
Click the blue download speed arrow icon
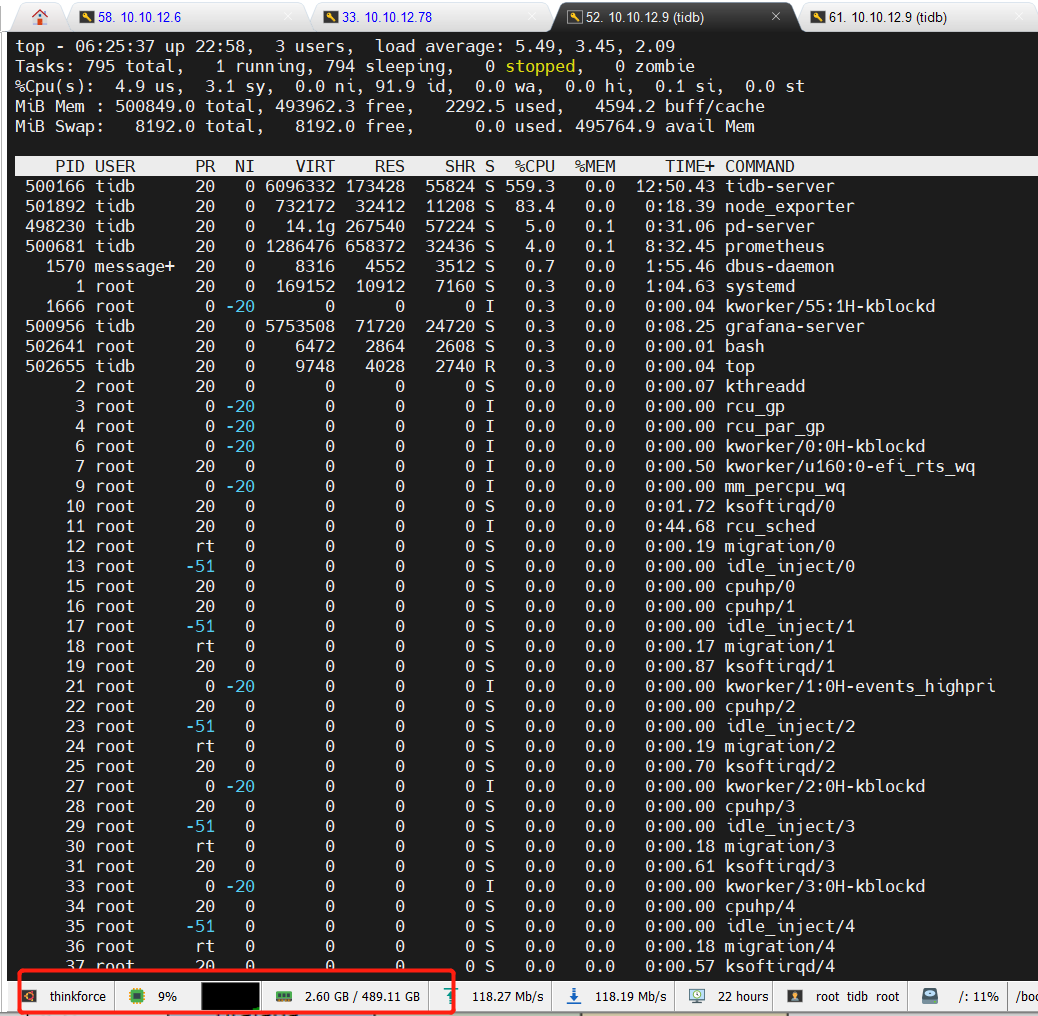pyautogui.click(x=575, y=996)
